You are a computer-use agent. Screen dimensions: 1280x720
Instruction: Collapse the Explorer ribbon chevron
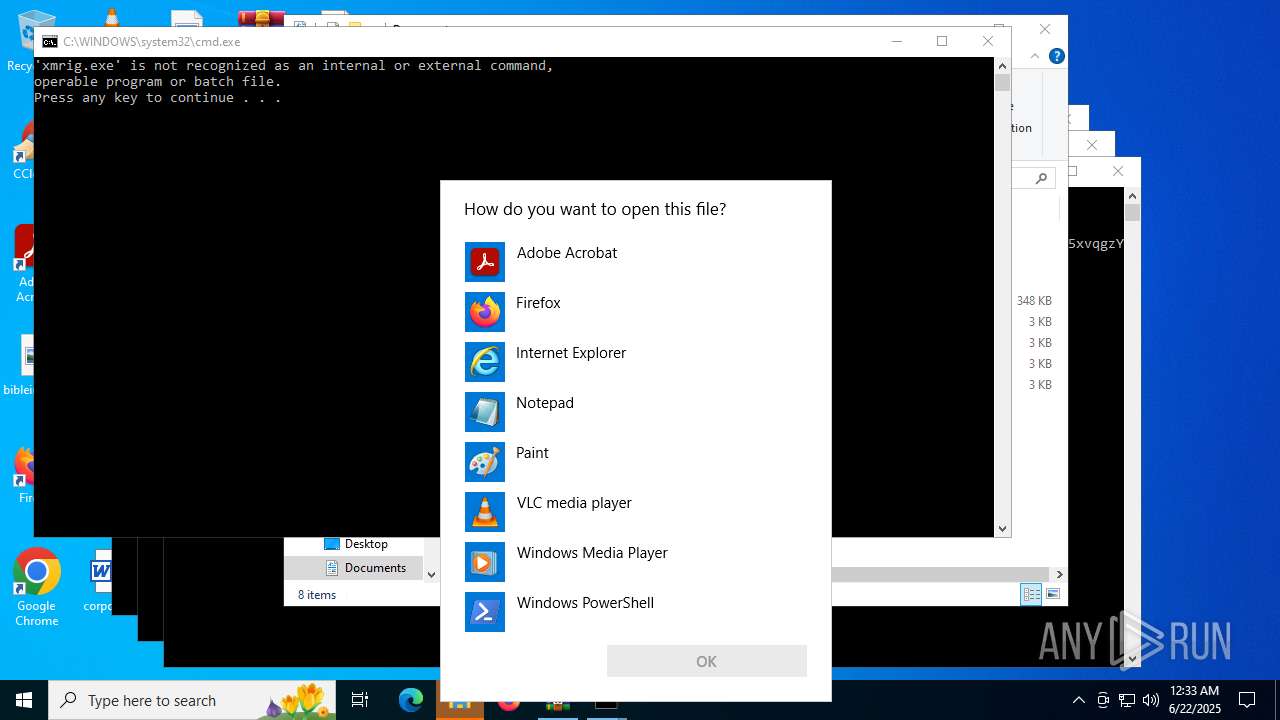point(1036,57)
